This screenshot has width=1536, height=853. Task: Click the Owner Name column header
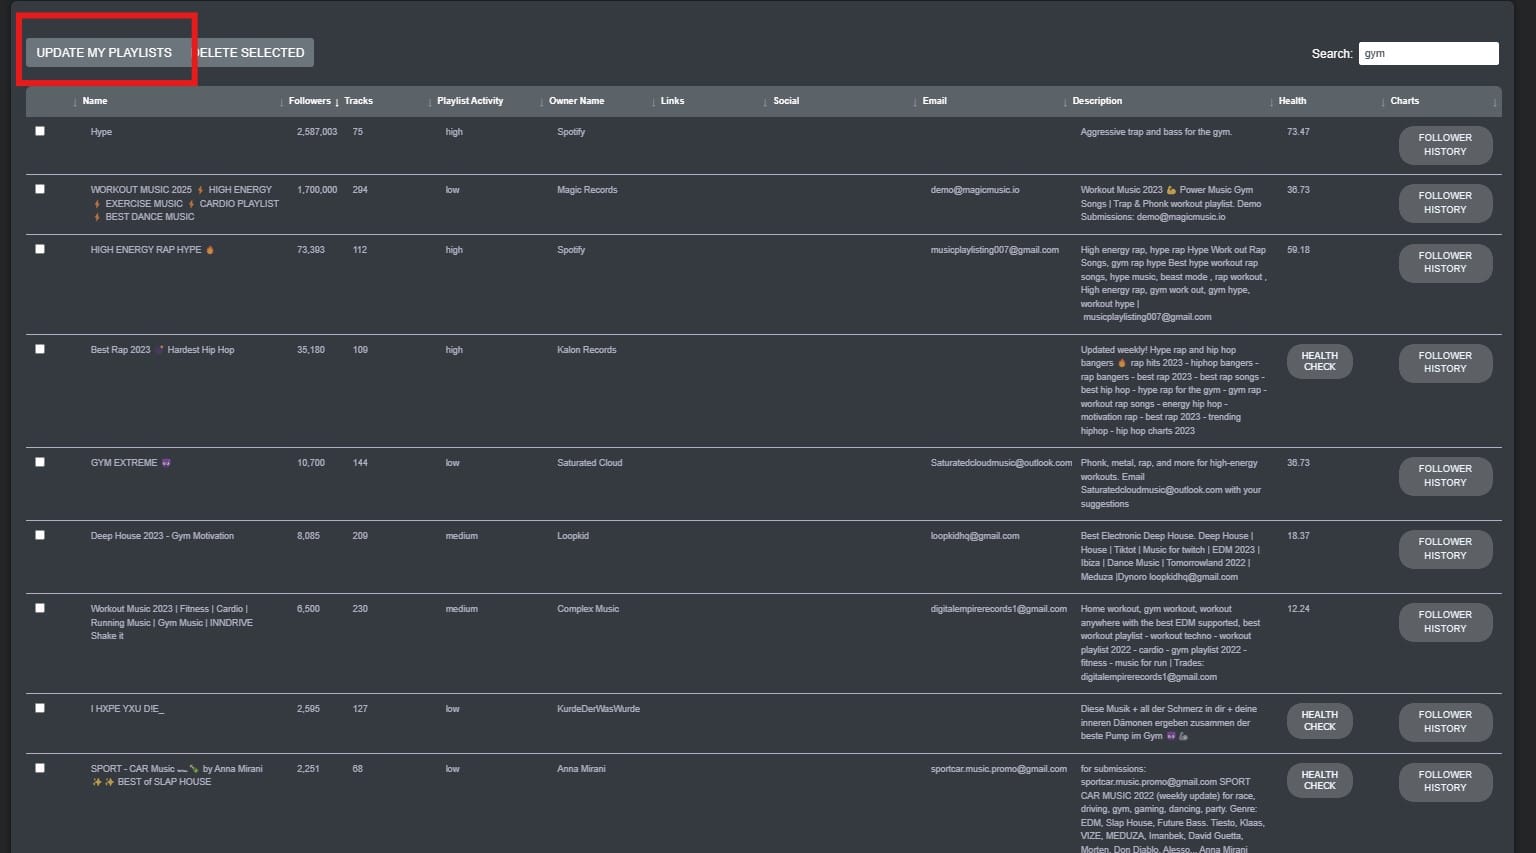pyautogui.click(x=577, y=100)
